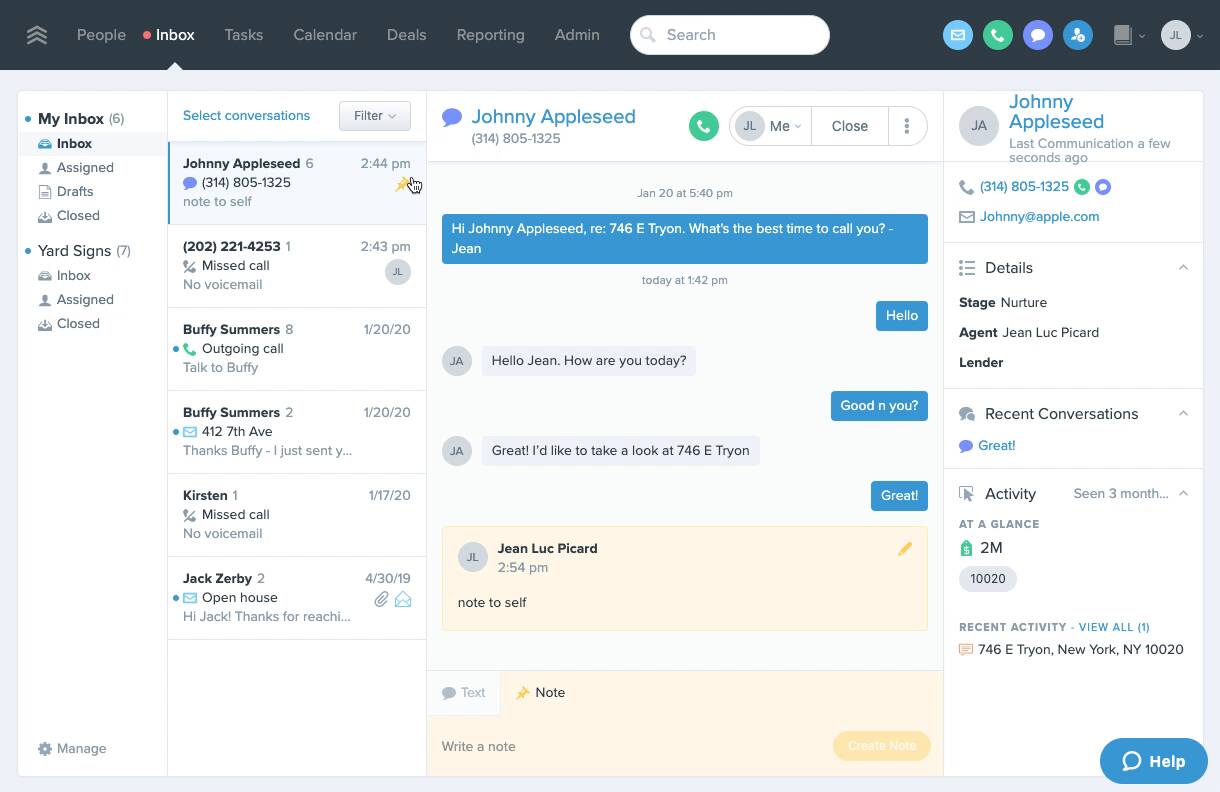This screenshot has height=792, width=1220.
Task: Collapse the Details section
Action: [1183, 268]
